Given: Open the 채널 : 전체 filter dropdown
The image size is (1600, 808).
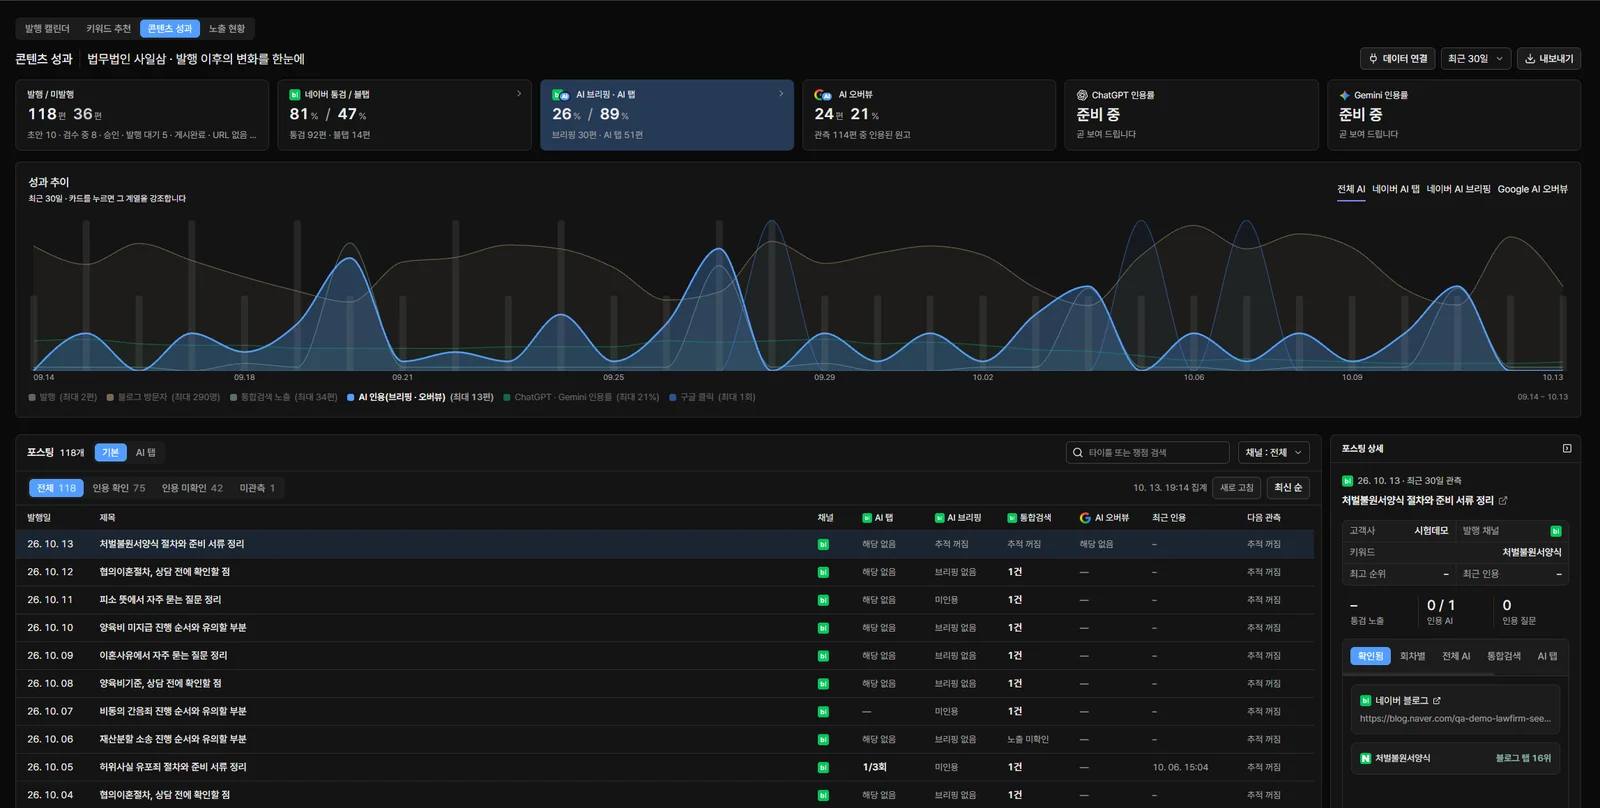Looking at the screenshot, I should [1274, 453].
